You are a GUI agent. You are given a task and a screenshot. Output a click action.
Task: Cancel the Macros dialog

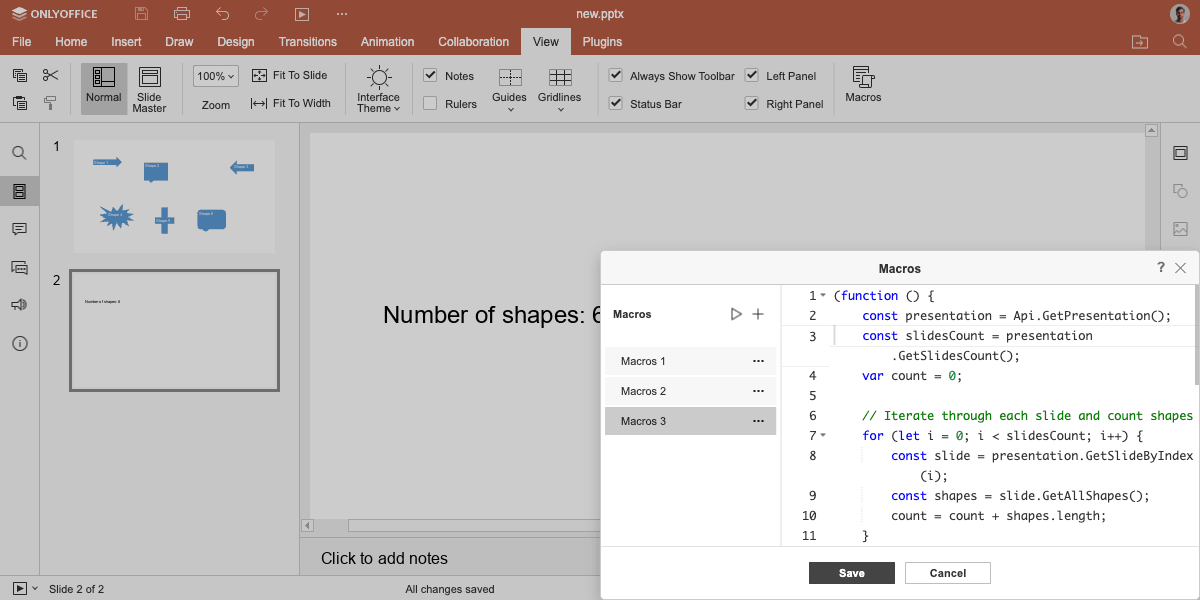(948, 573)
